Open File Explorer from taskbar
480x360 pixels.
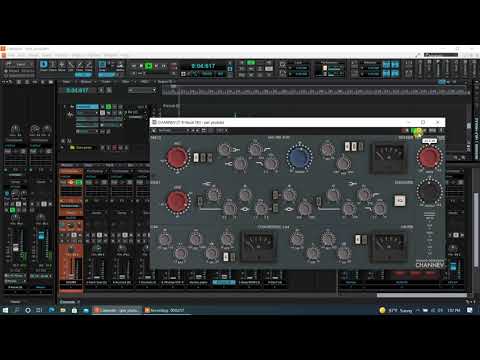(x=63, y=310)
